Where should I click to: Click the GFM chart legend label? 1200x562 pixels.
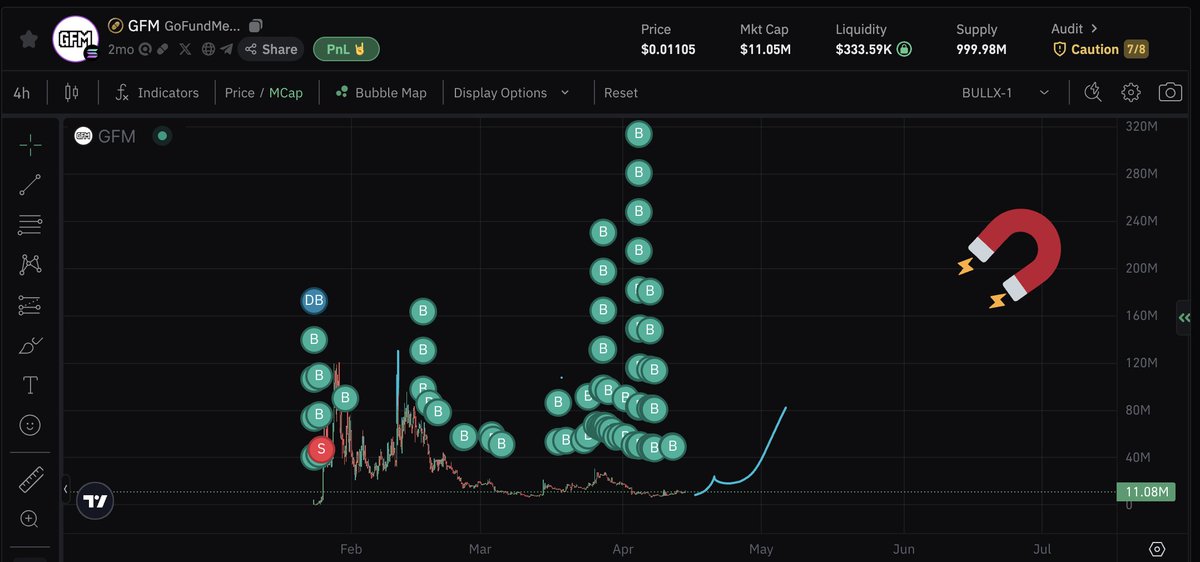[x=117, y=136]
